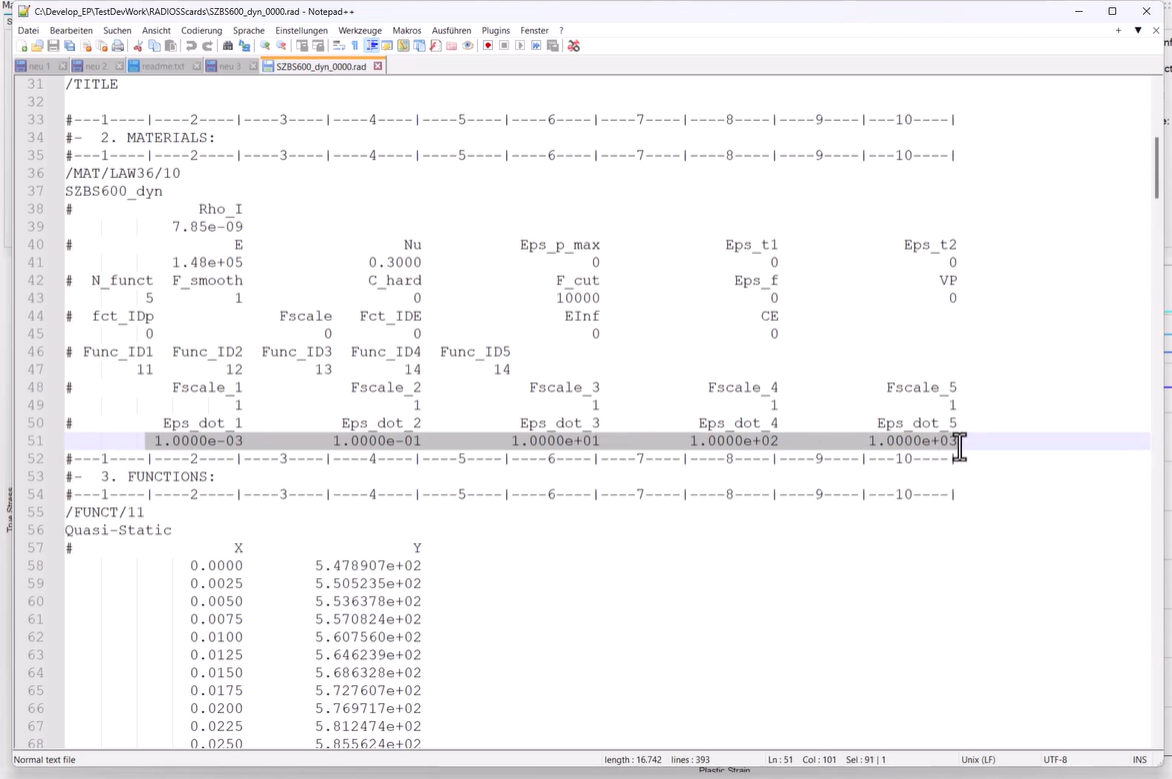Viewport: 1172px width, 779px height.
Task: Click the Open file toolbar icon
Action: click(37, 46)
